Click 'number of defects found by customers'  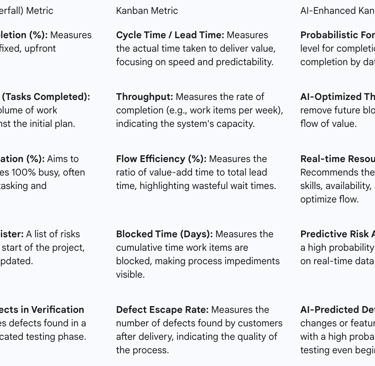tap(199, 323)
